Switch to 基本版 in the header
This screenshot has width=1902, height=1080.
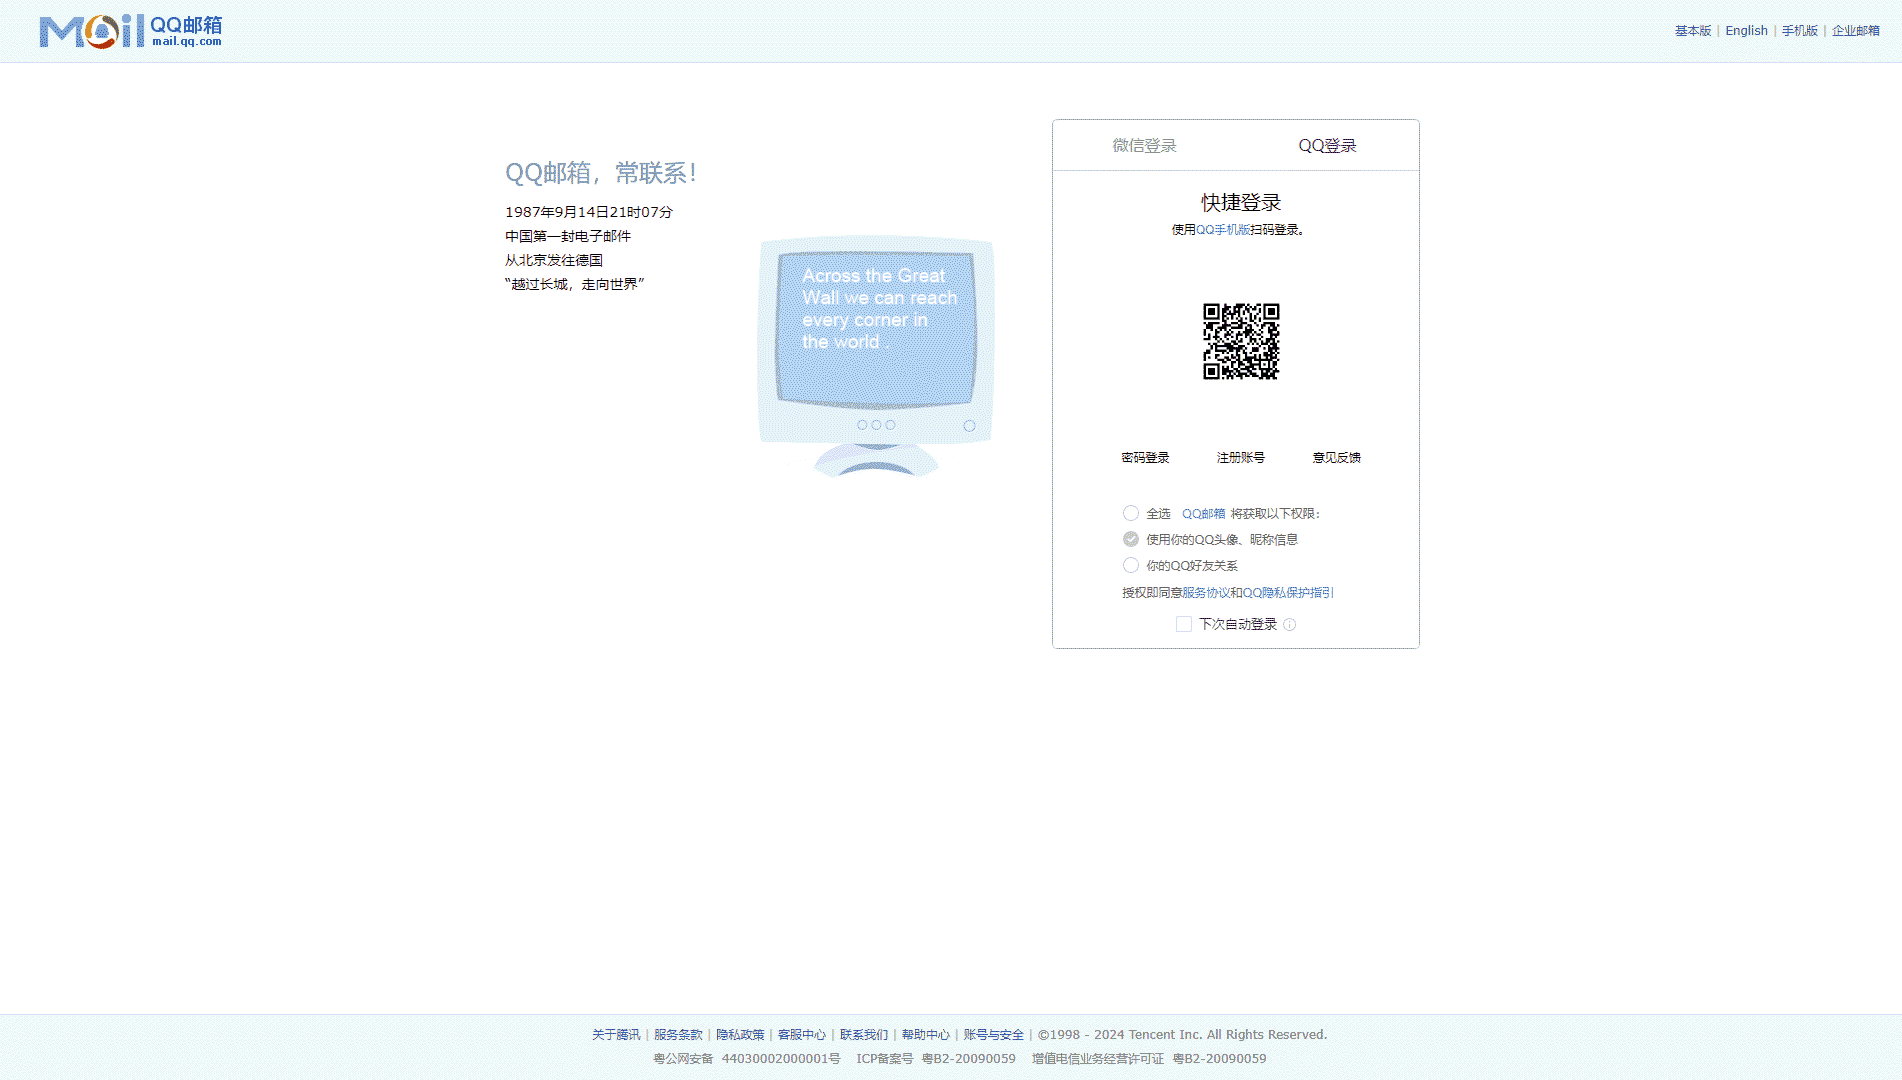[1693, 31]
